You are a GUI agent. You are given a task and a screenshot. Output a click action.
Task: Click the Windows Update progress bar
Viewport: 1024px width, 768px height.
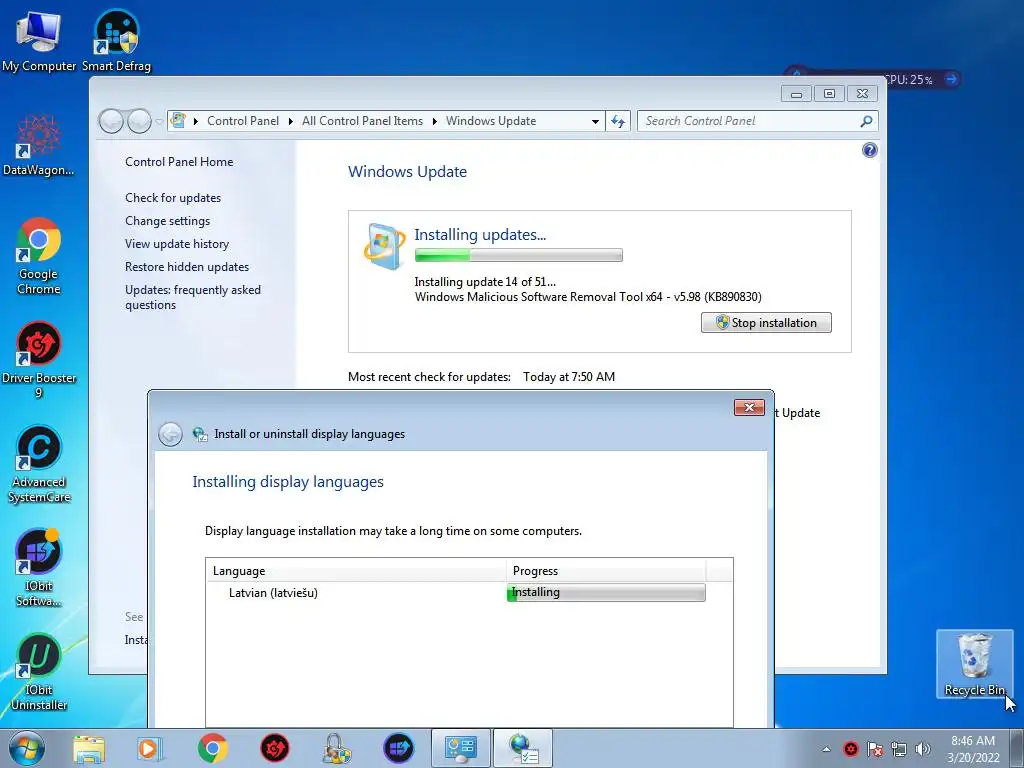point(519,255)
